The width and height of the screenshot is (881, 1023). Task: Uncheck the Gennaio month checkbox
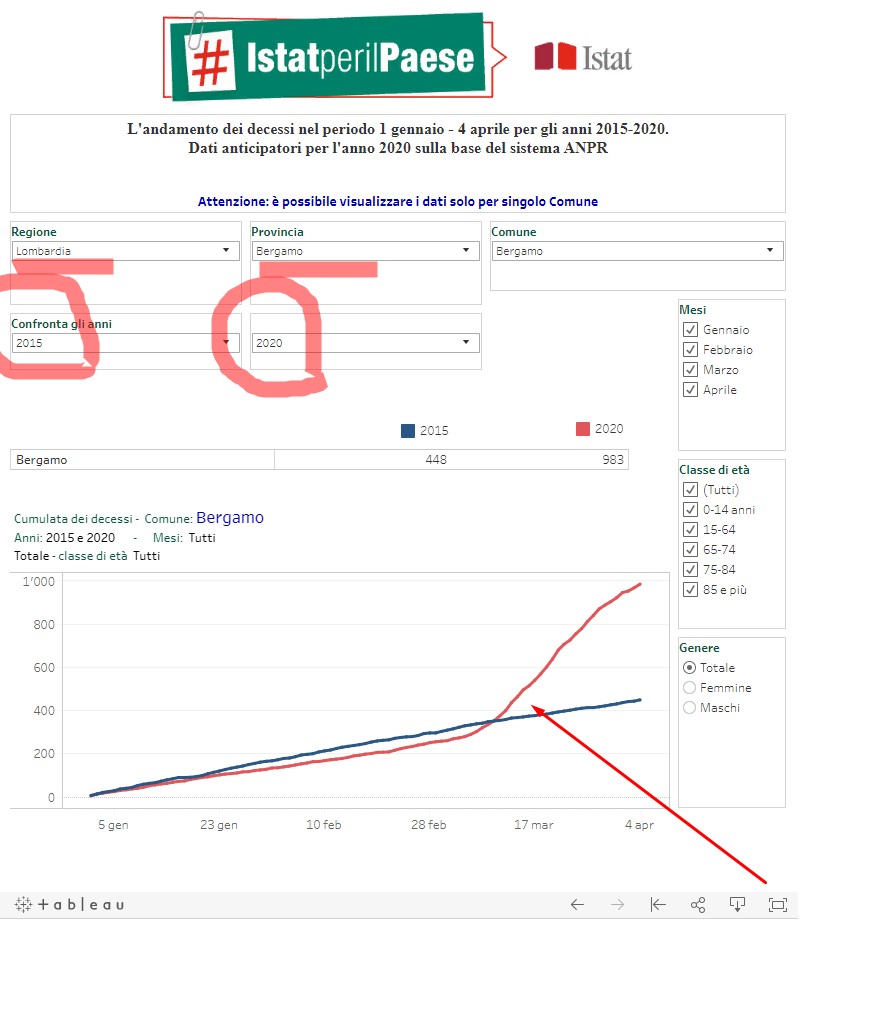(x=690, y=330)
